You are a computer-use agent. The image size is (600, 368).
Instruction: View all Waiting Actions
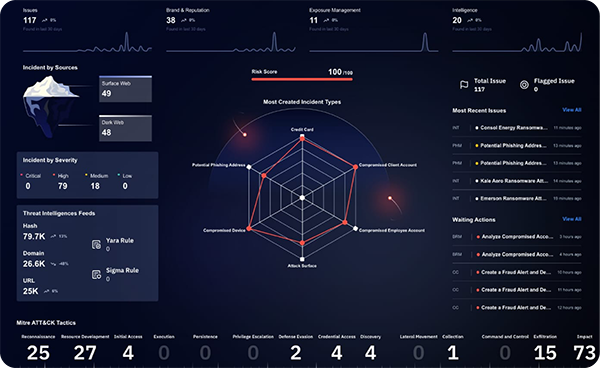572,219
